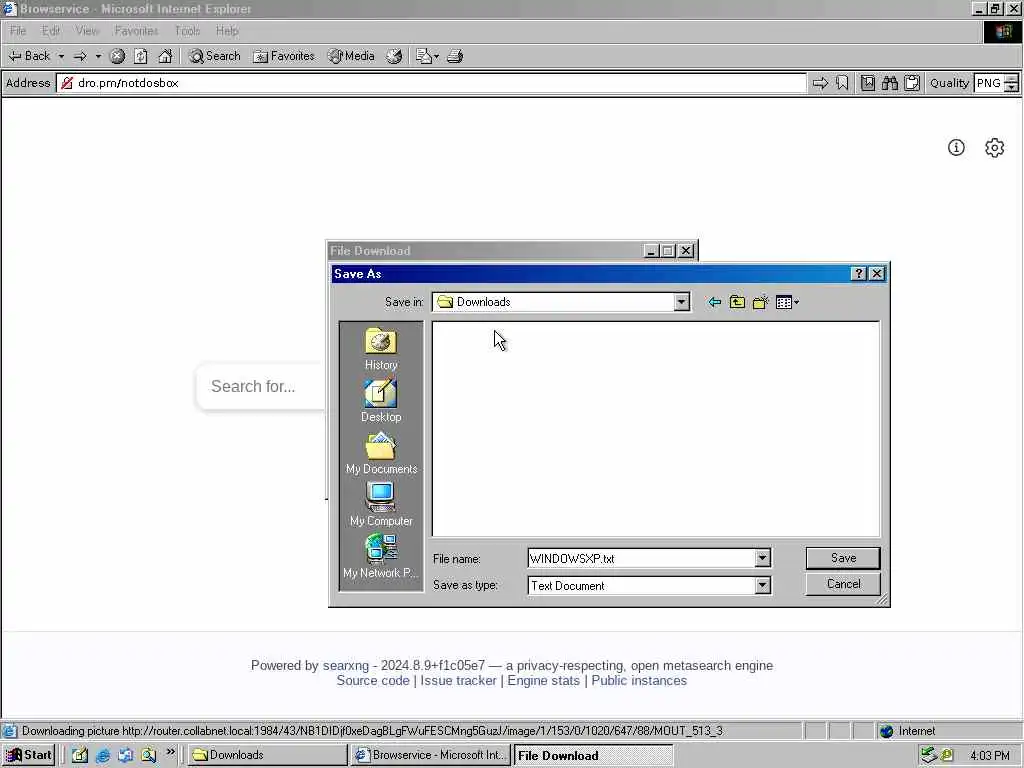Click the File name text field
This screenshot has width=1024, height=768.
tap(641, 558)
